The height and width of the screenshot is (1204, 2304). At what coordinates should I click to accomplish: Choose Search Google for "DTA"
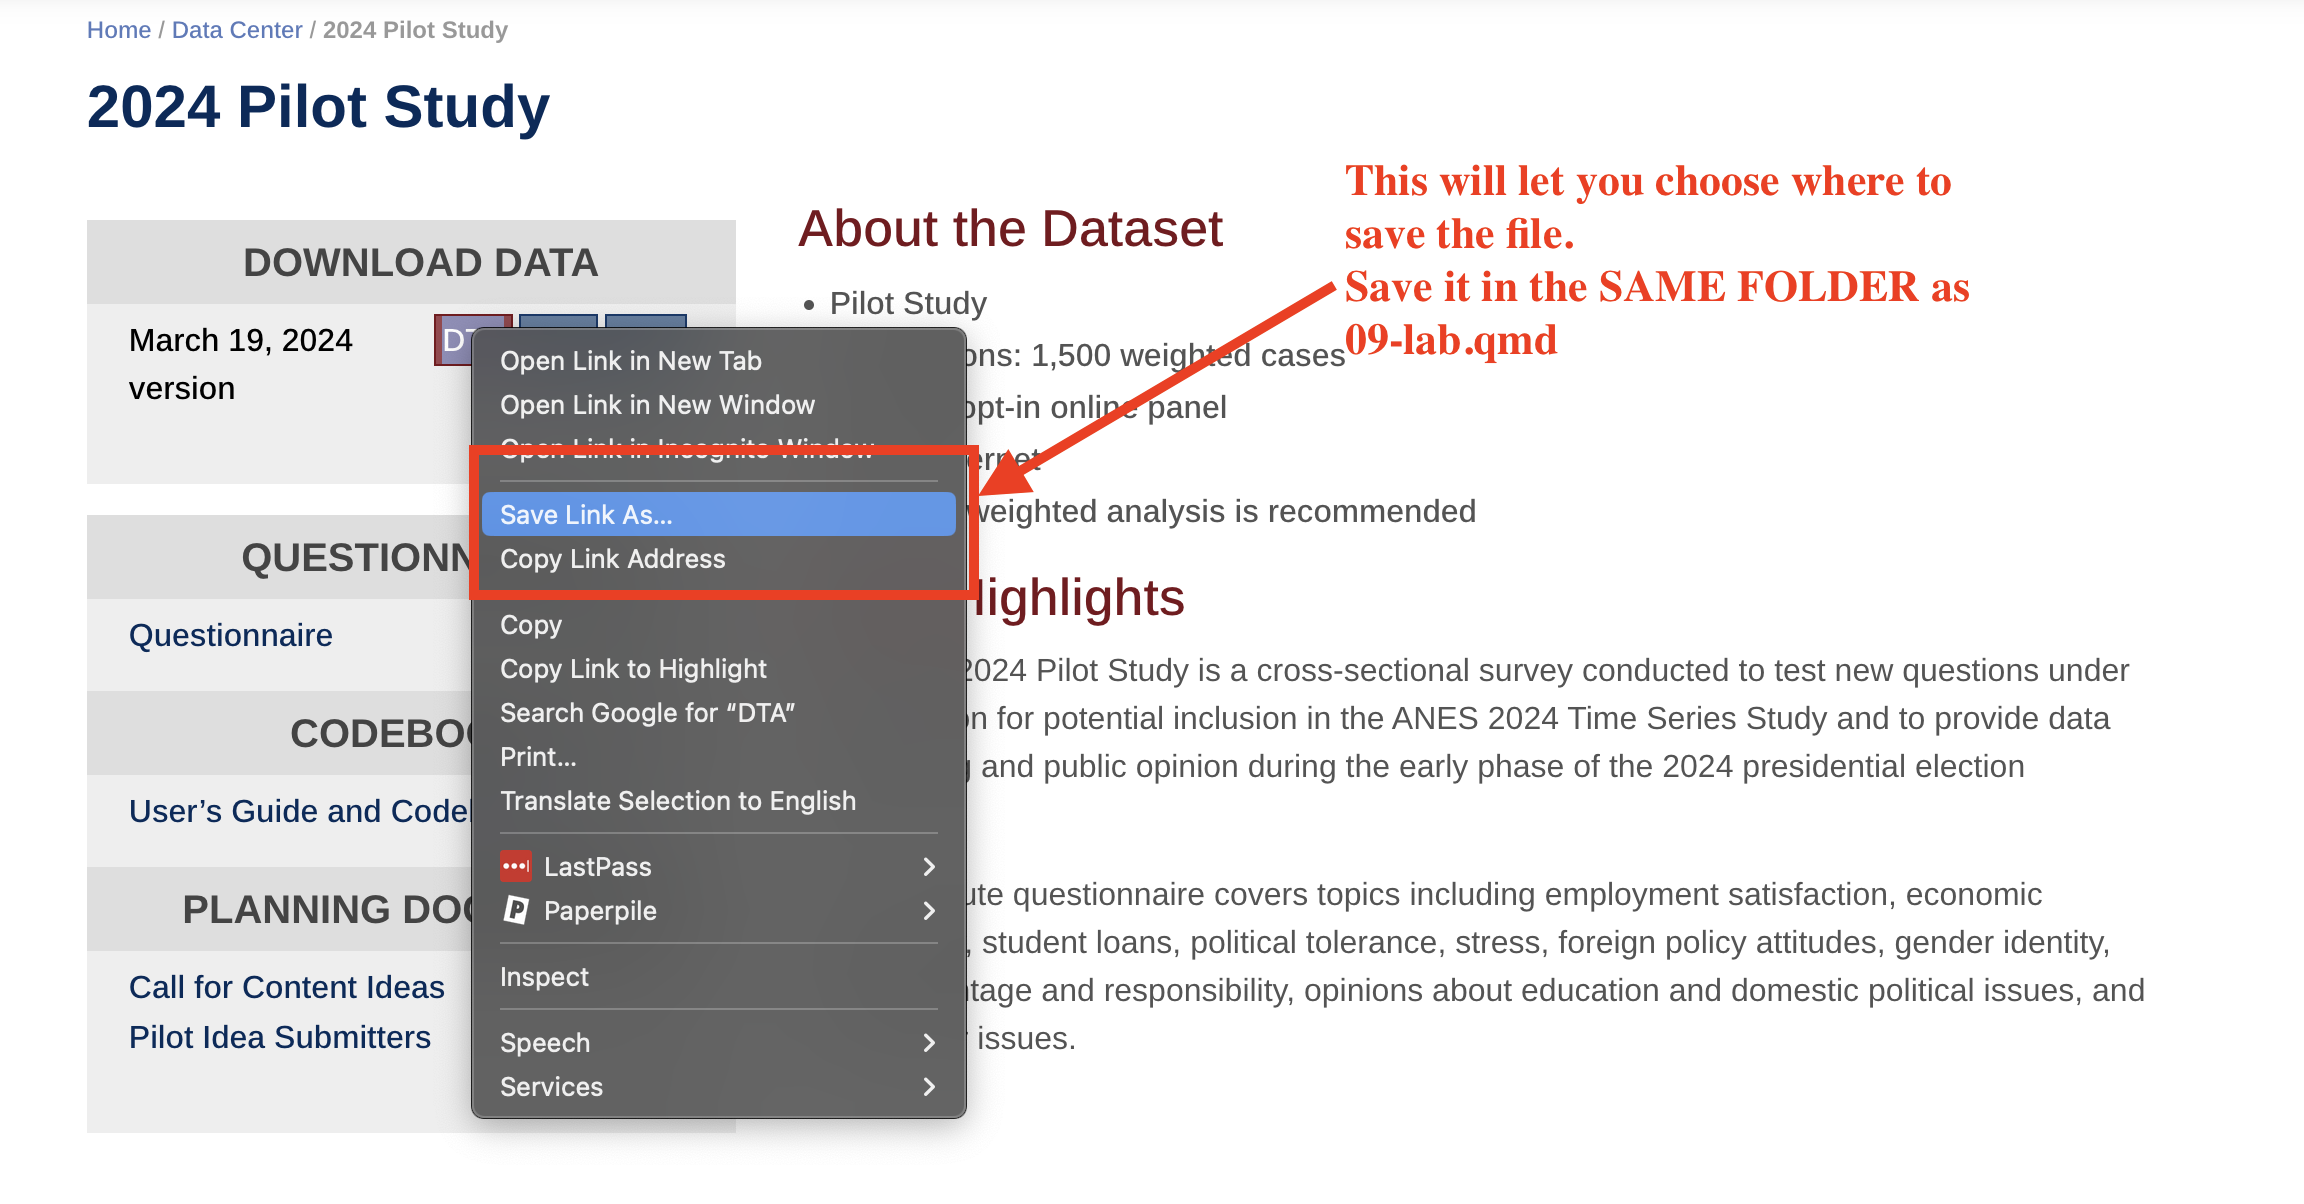[x=647, y=712]
